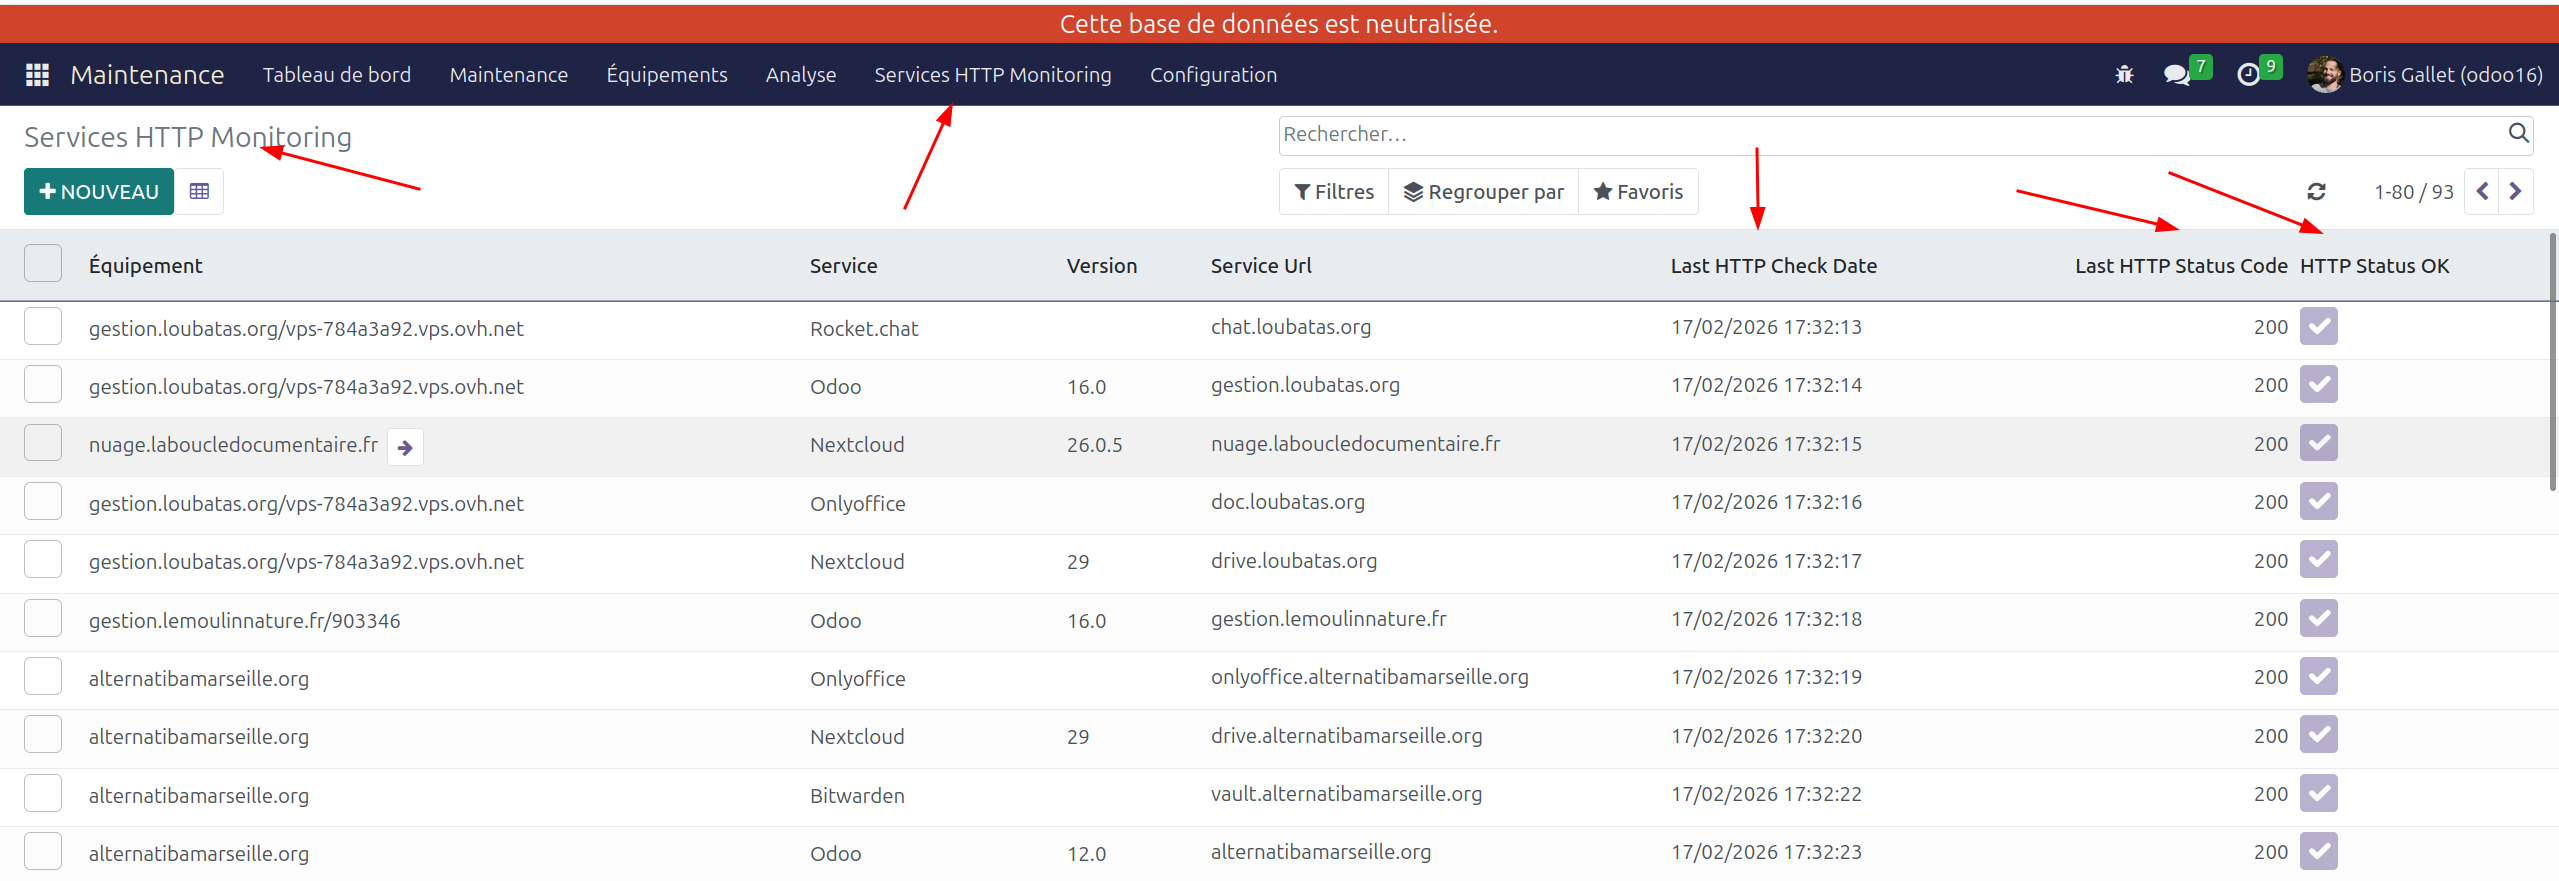The width and height of the screenshot is (2559, 881).
Task: Open the apps grid menu icon
Action: (37, 75)
